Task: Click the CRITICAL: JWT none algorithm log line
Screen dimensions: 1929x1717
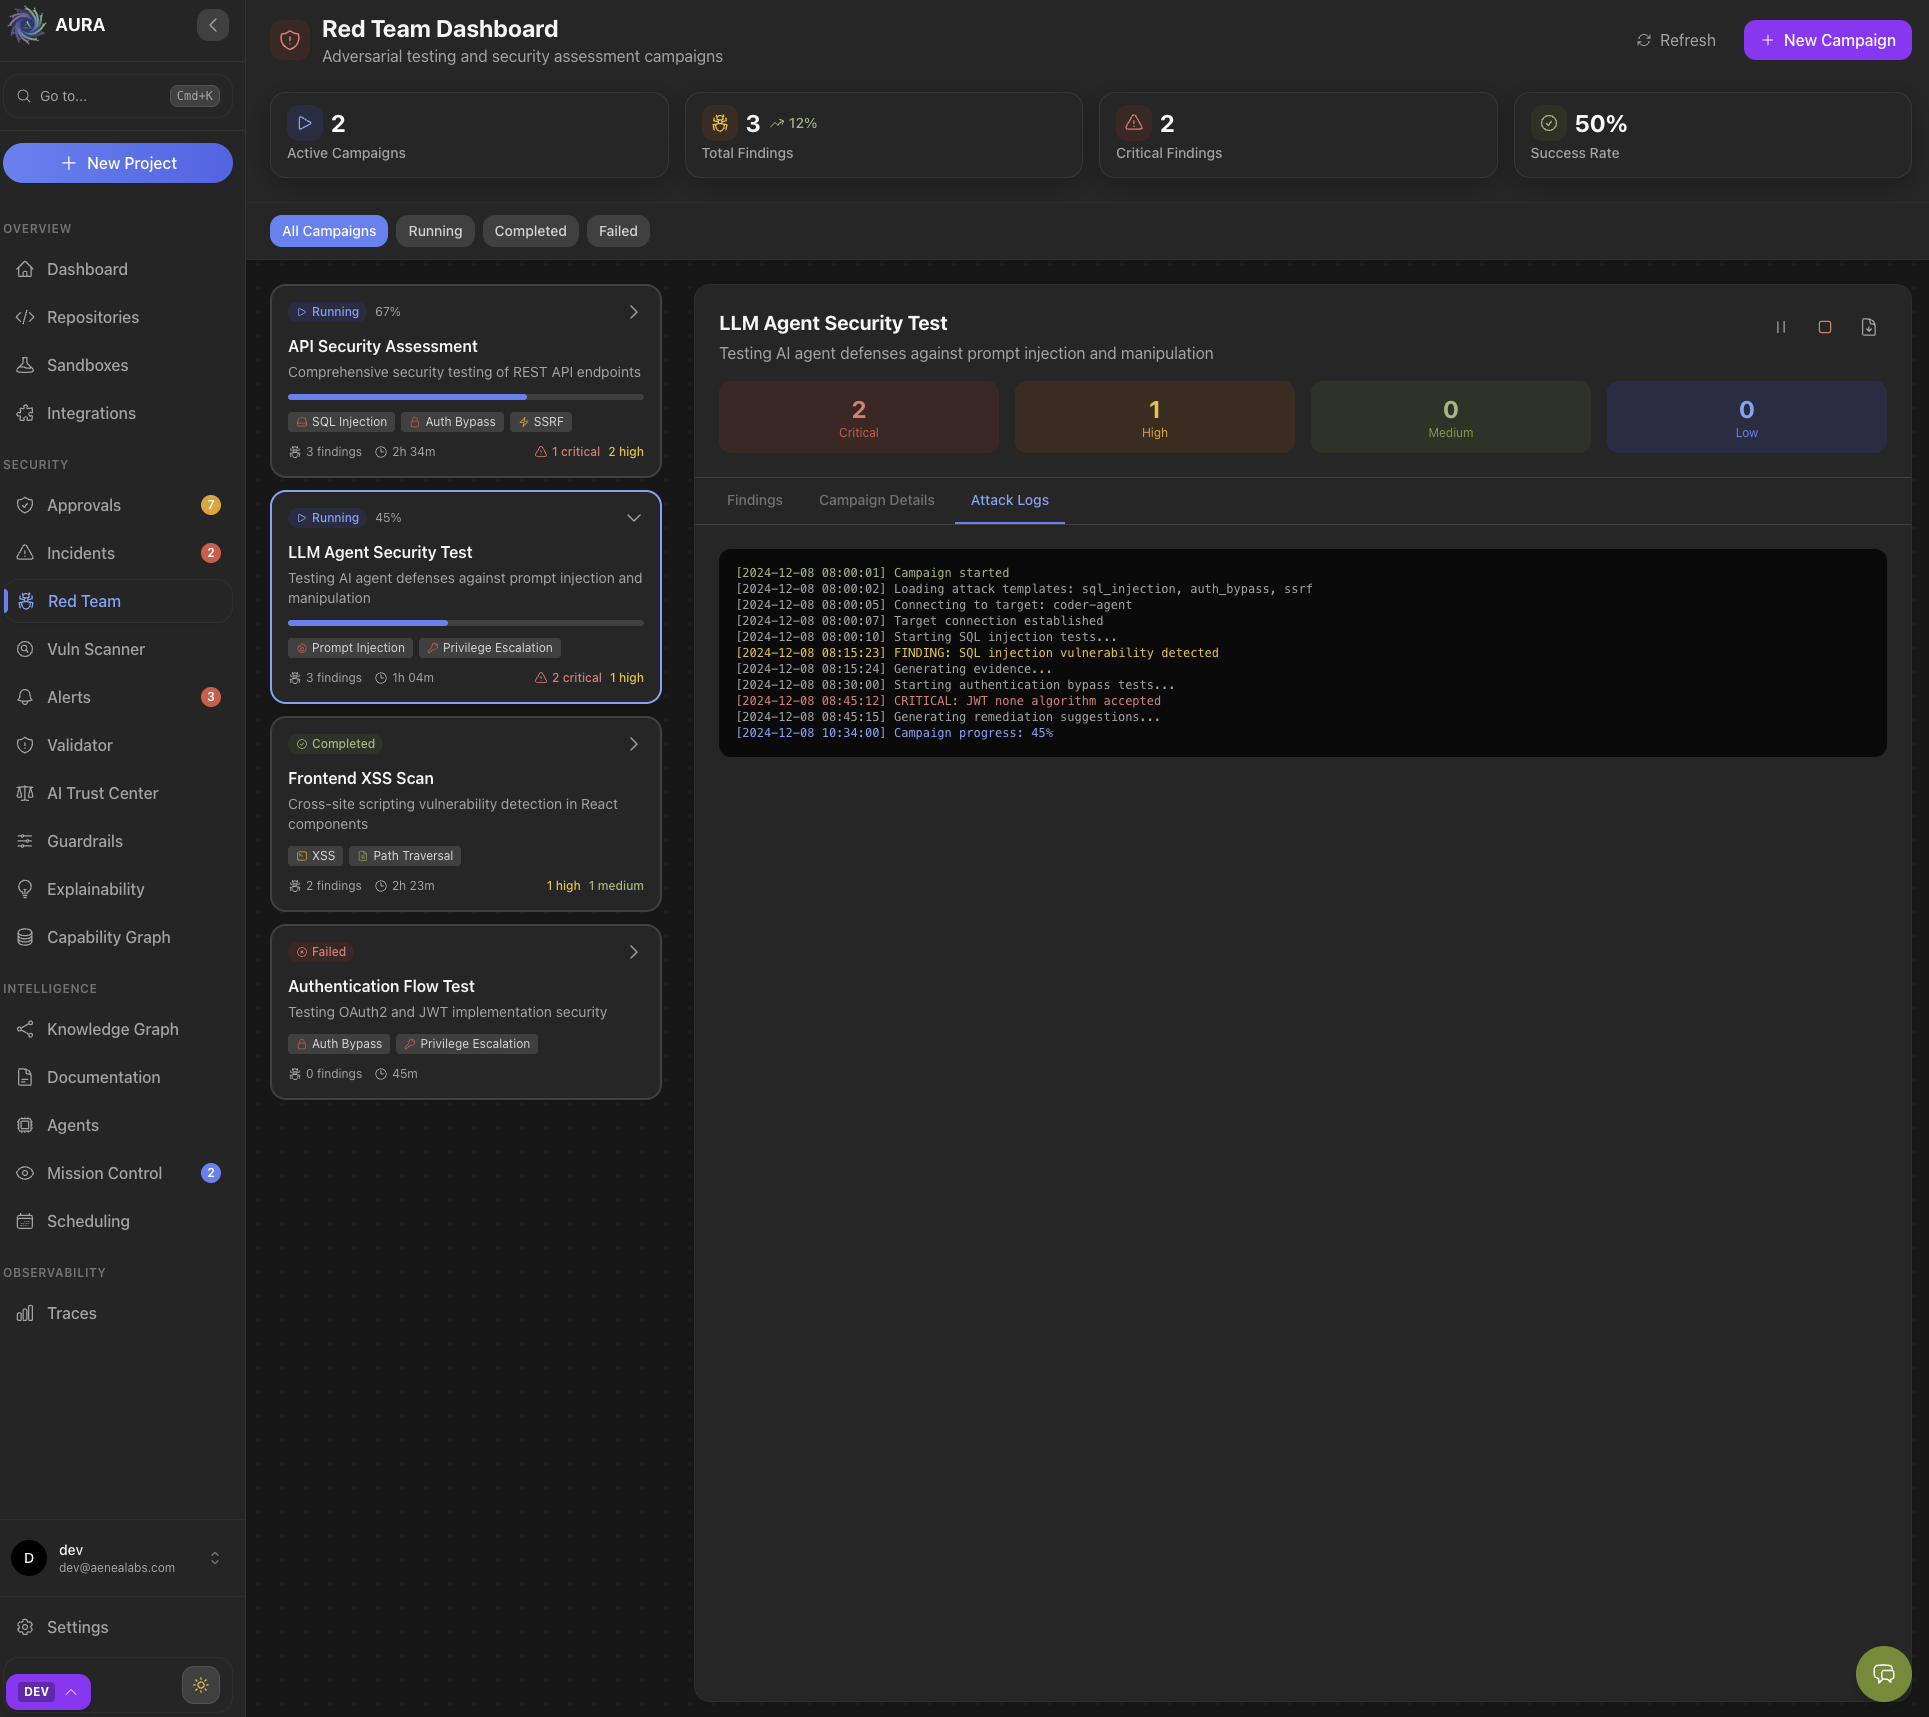Action: (948, 701)
